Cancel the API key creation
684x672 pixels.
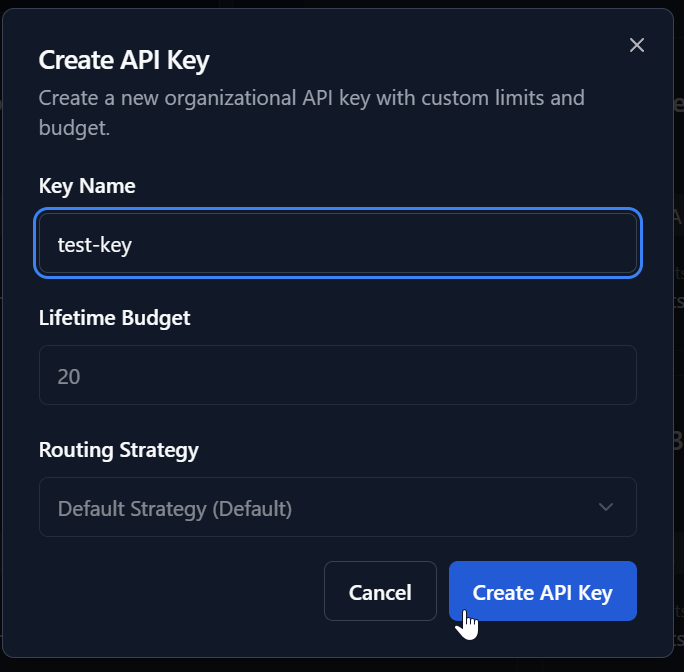coord(380,592)
